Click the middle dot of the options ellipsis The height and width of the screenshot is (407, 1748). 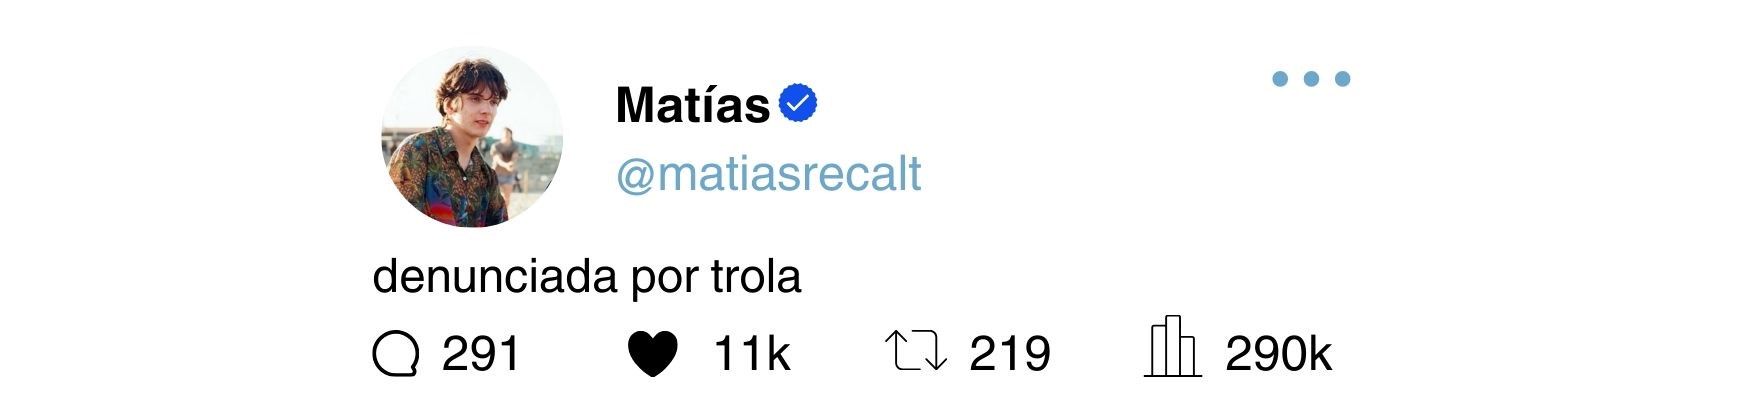[x=1311, y=79]
